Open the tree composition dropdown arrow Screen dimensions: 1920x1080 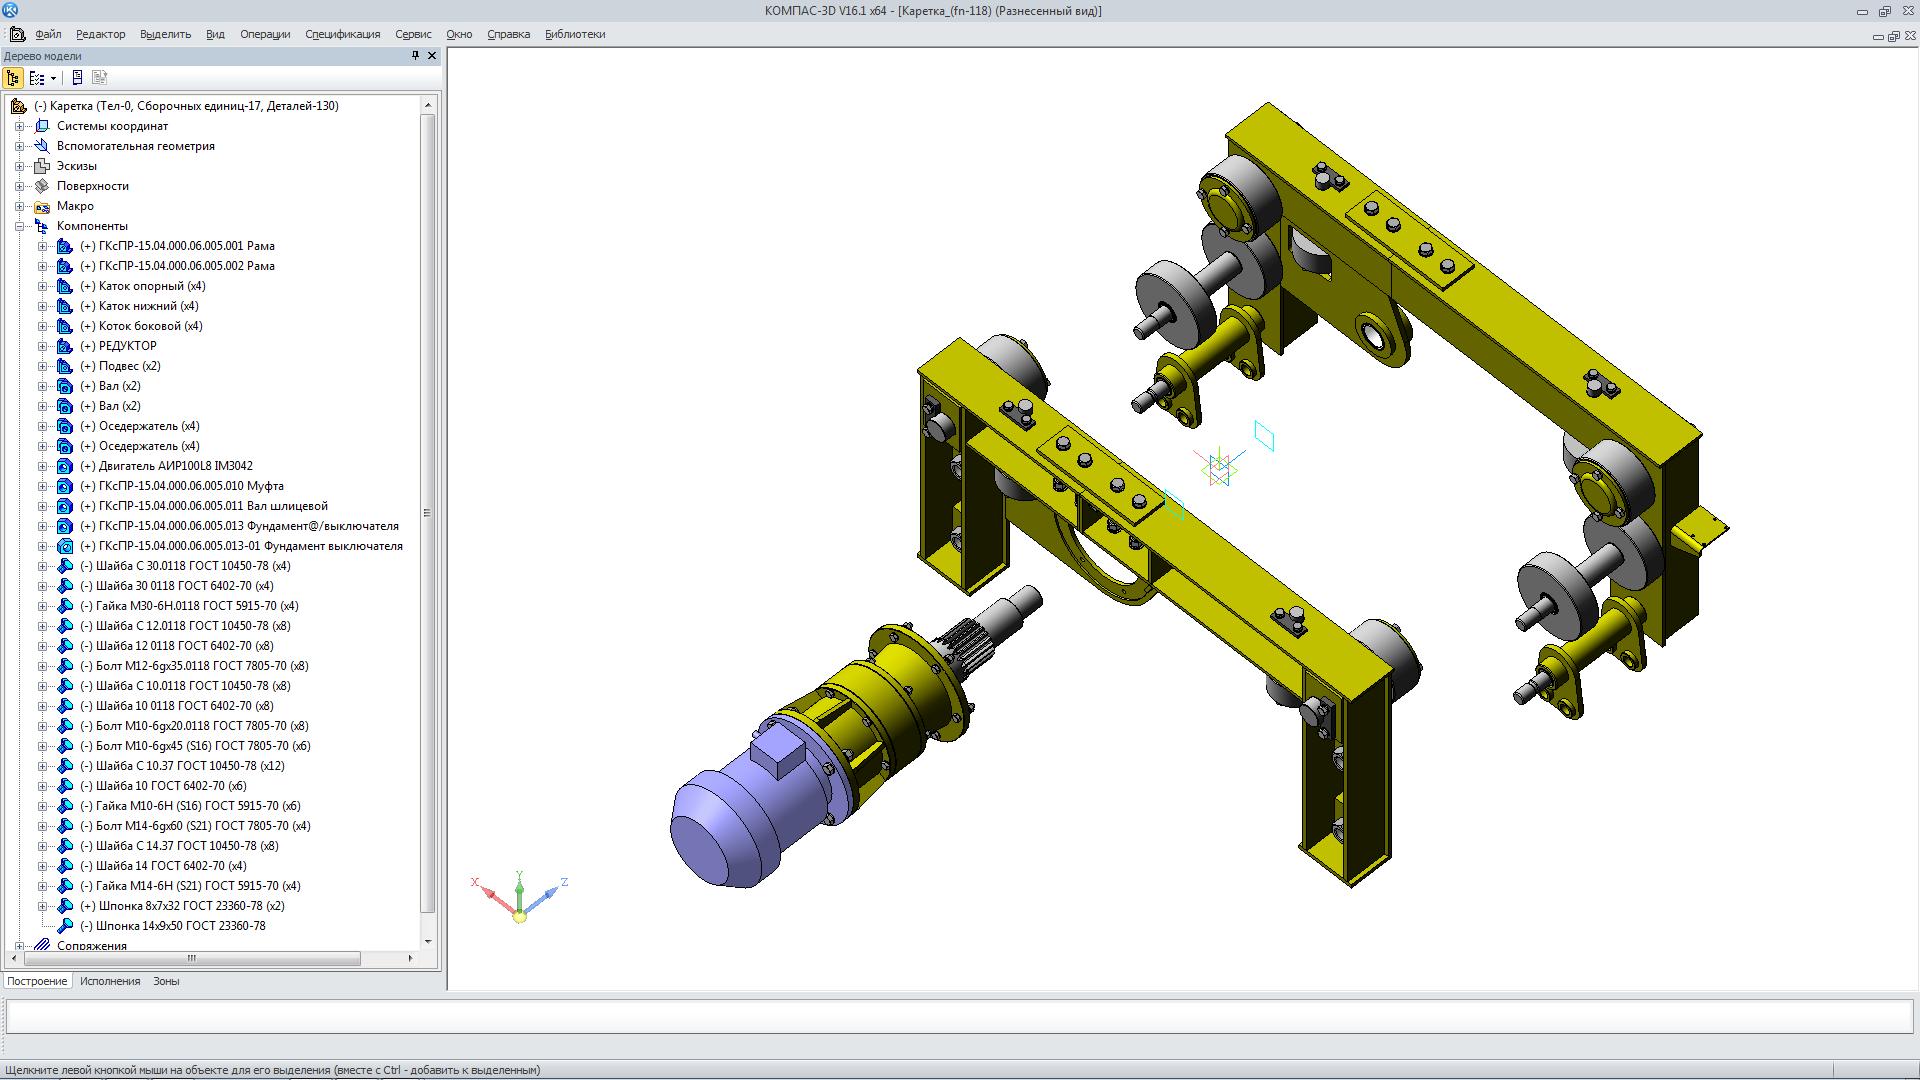[x=53, y=78]
